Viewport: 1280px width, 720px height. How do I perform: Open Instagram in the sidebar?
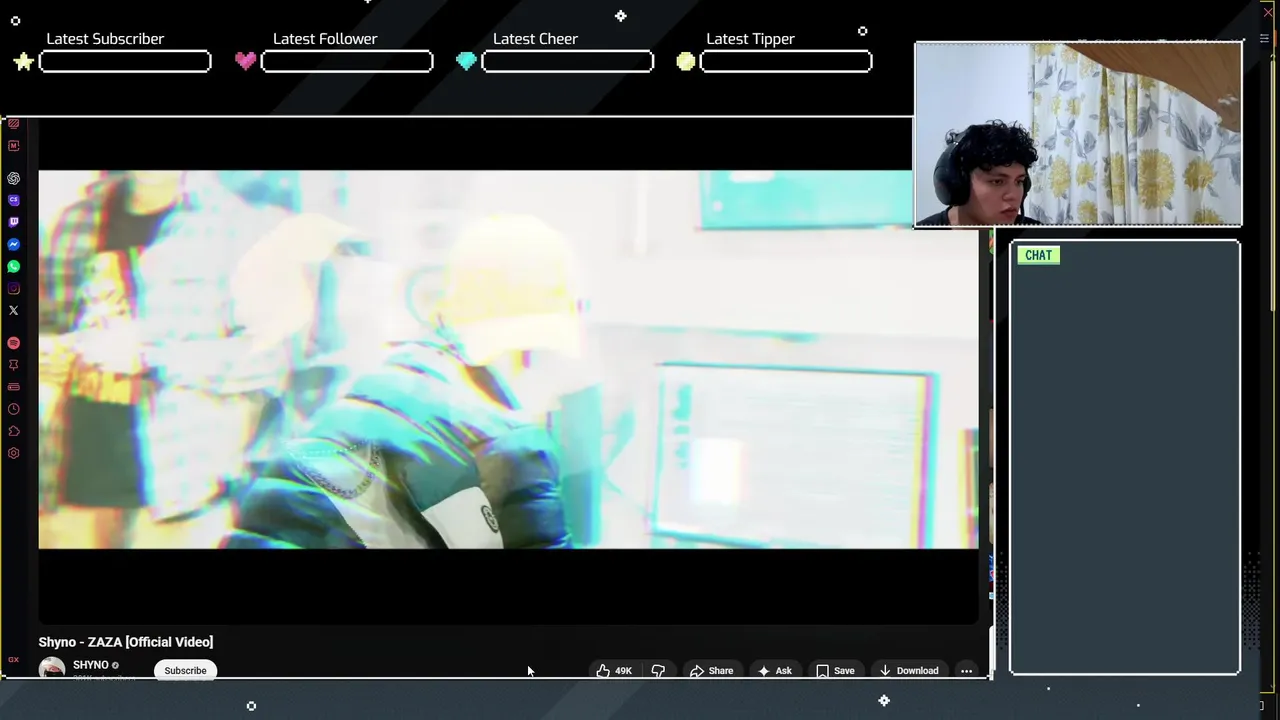click(14, 288)
